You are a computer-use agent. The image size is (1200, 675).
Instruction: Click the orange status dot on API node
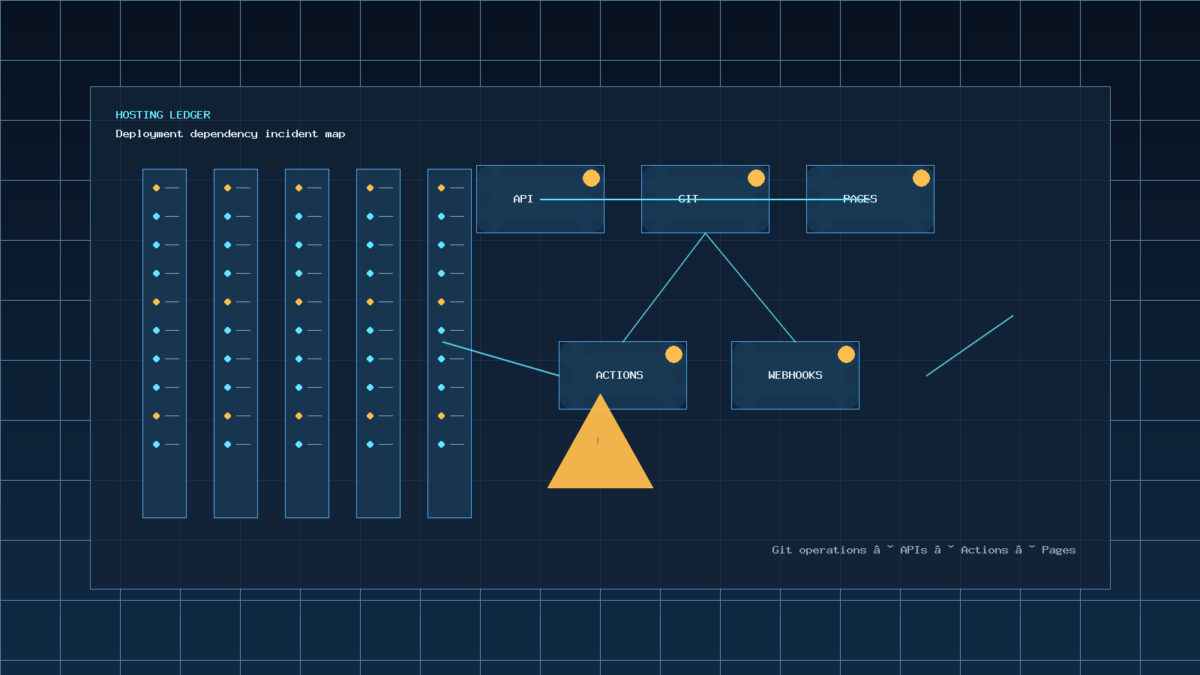591,178
